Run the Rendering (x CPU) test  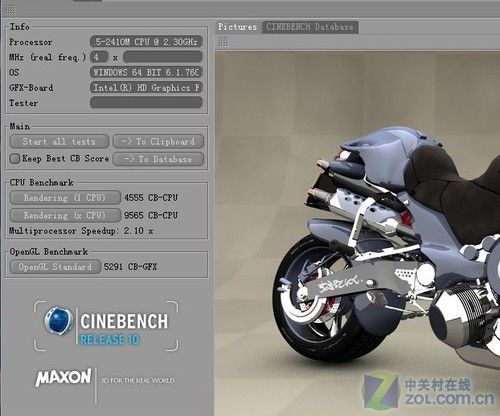[65, 215]
